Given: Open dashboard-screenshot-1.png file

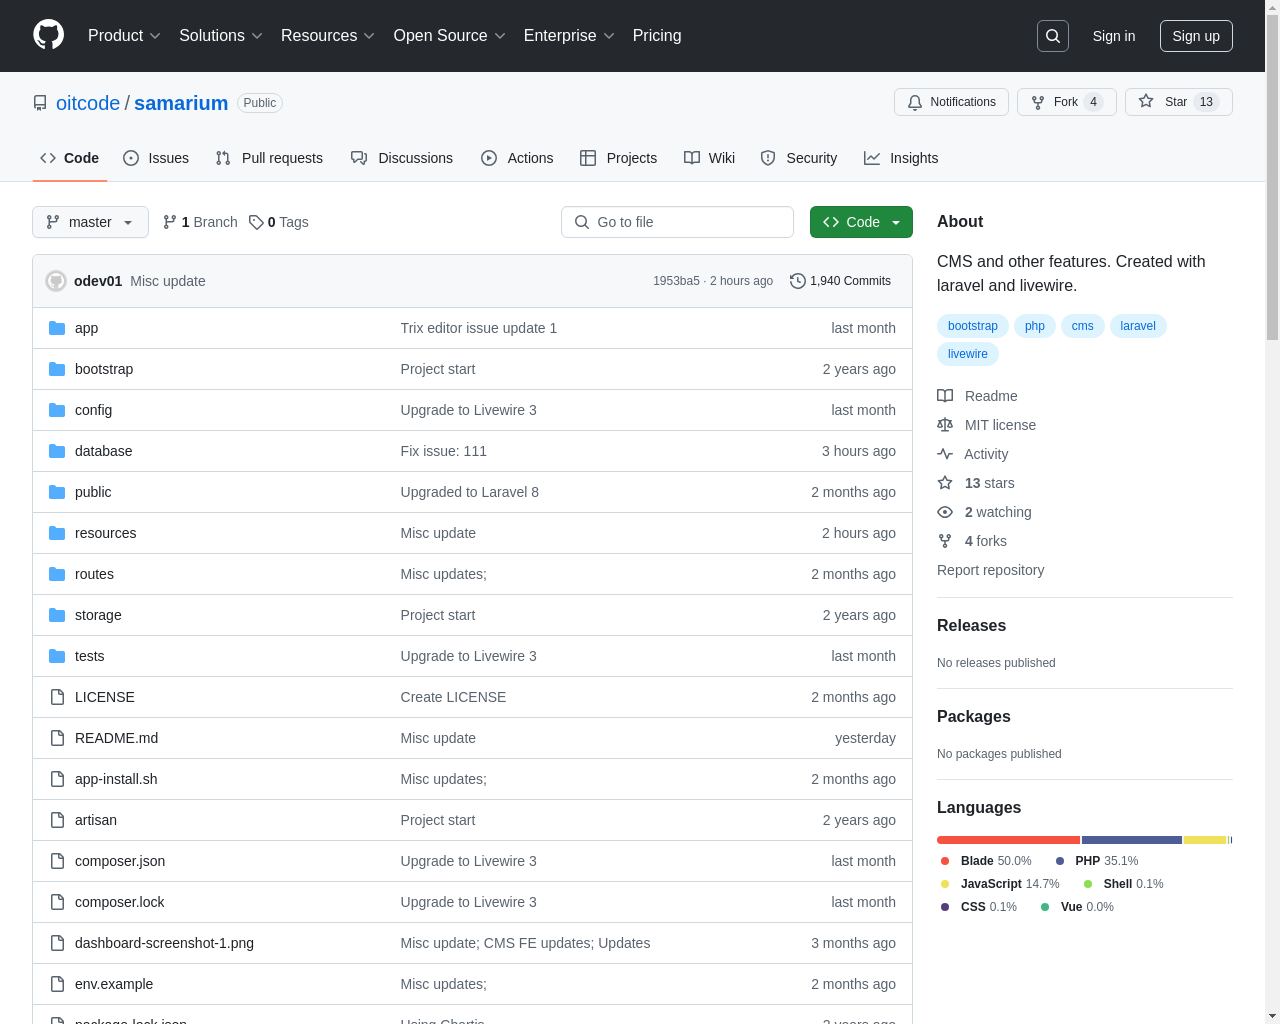Looking at the screenshot, I should click(x=164, y=943).
